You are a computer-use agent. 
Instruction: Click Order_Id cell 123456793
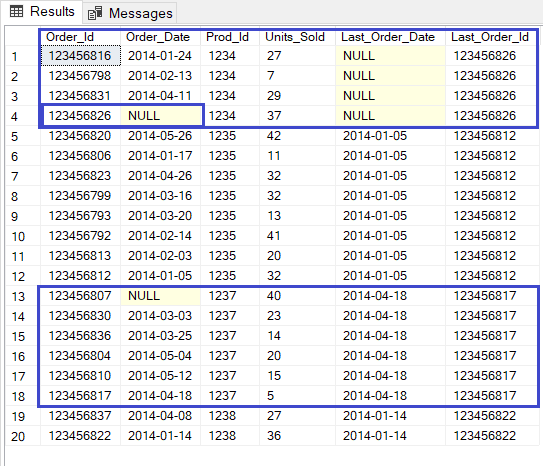80,216
